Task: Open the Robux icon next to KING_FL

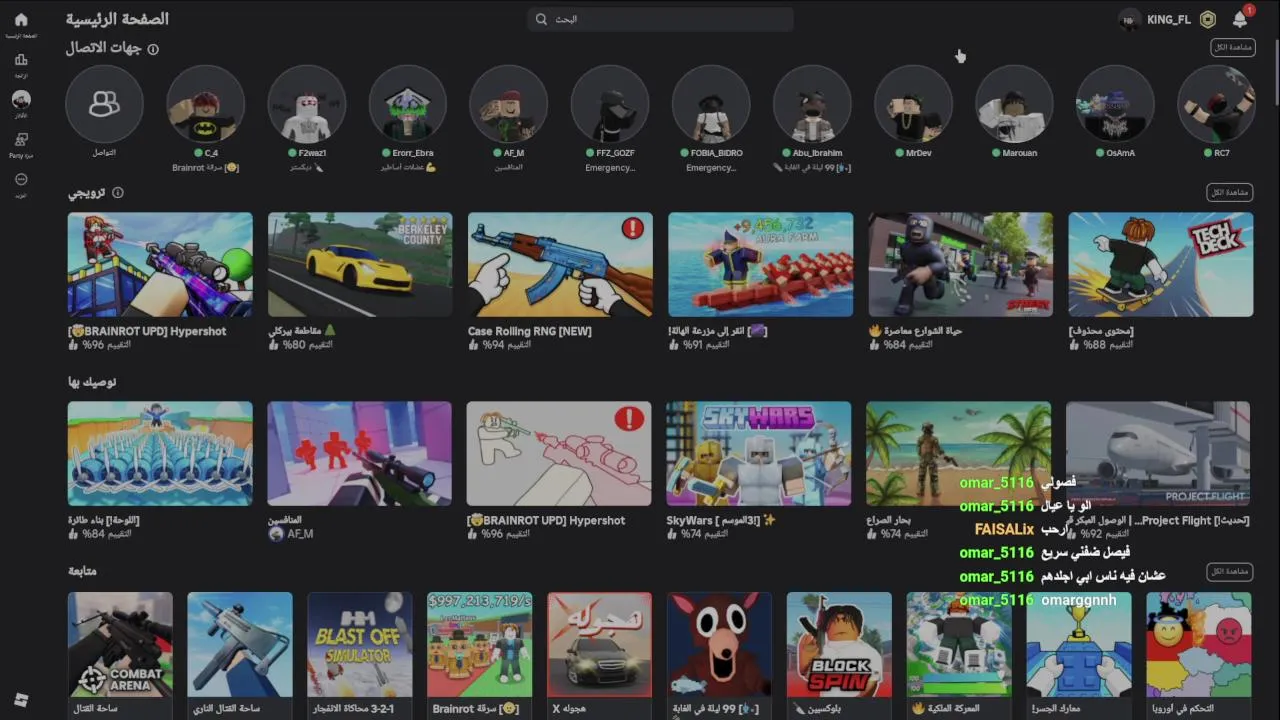Action: [1208, 20]
